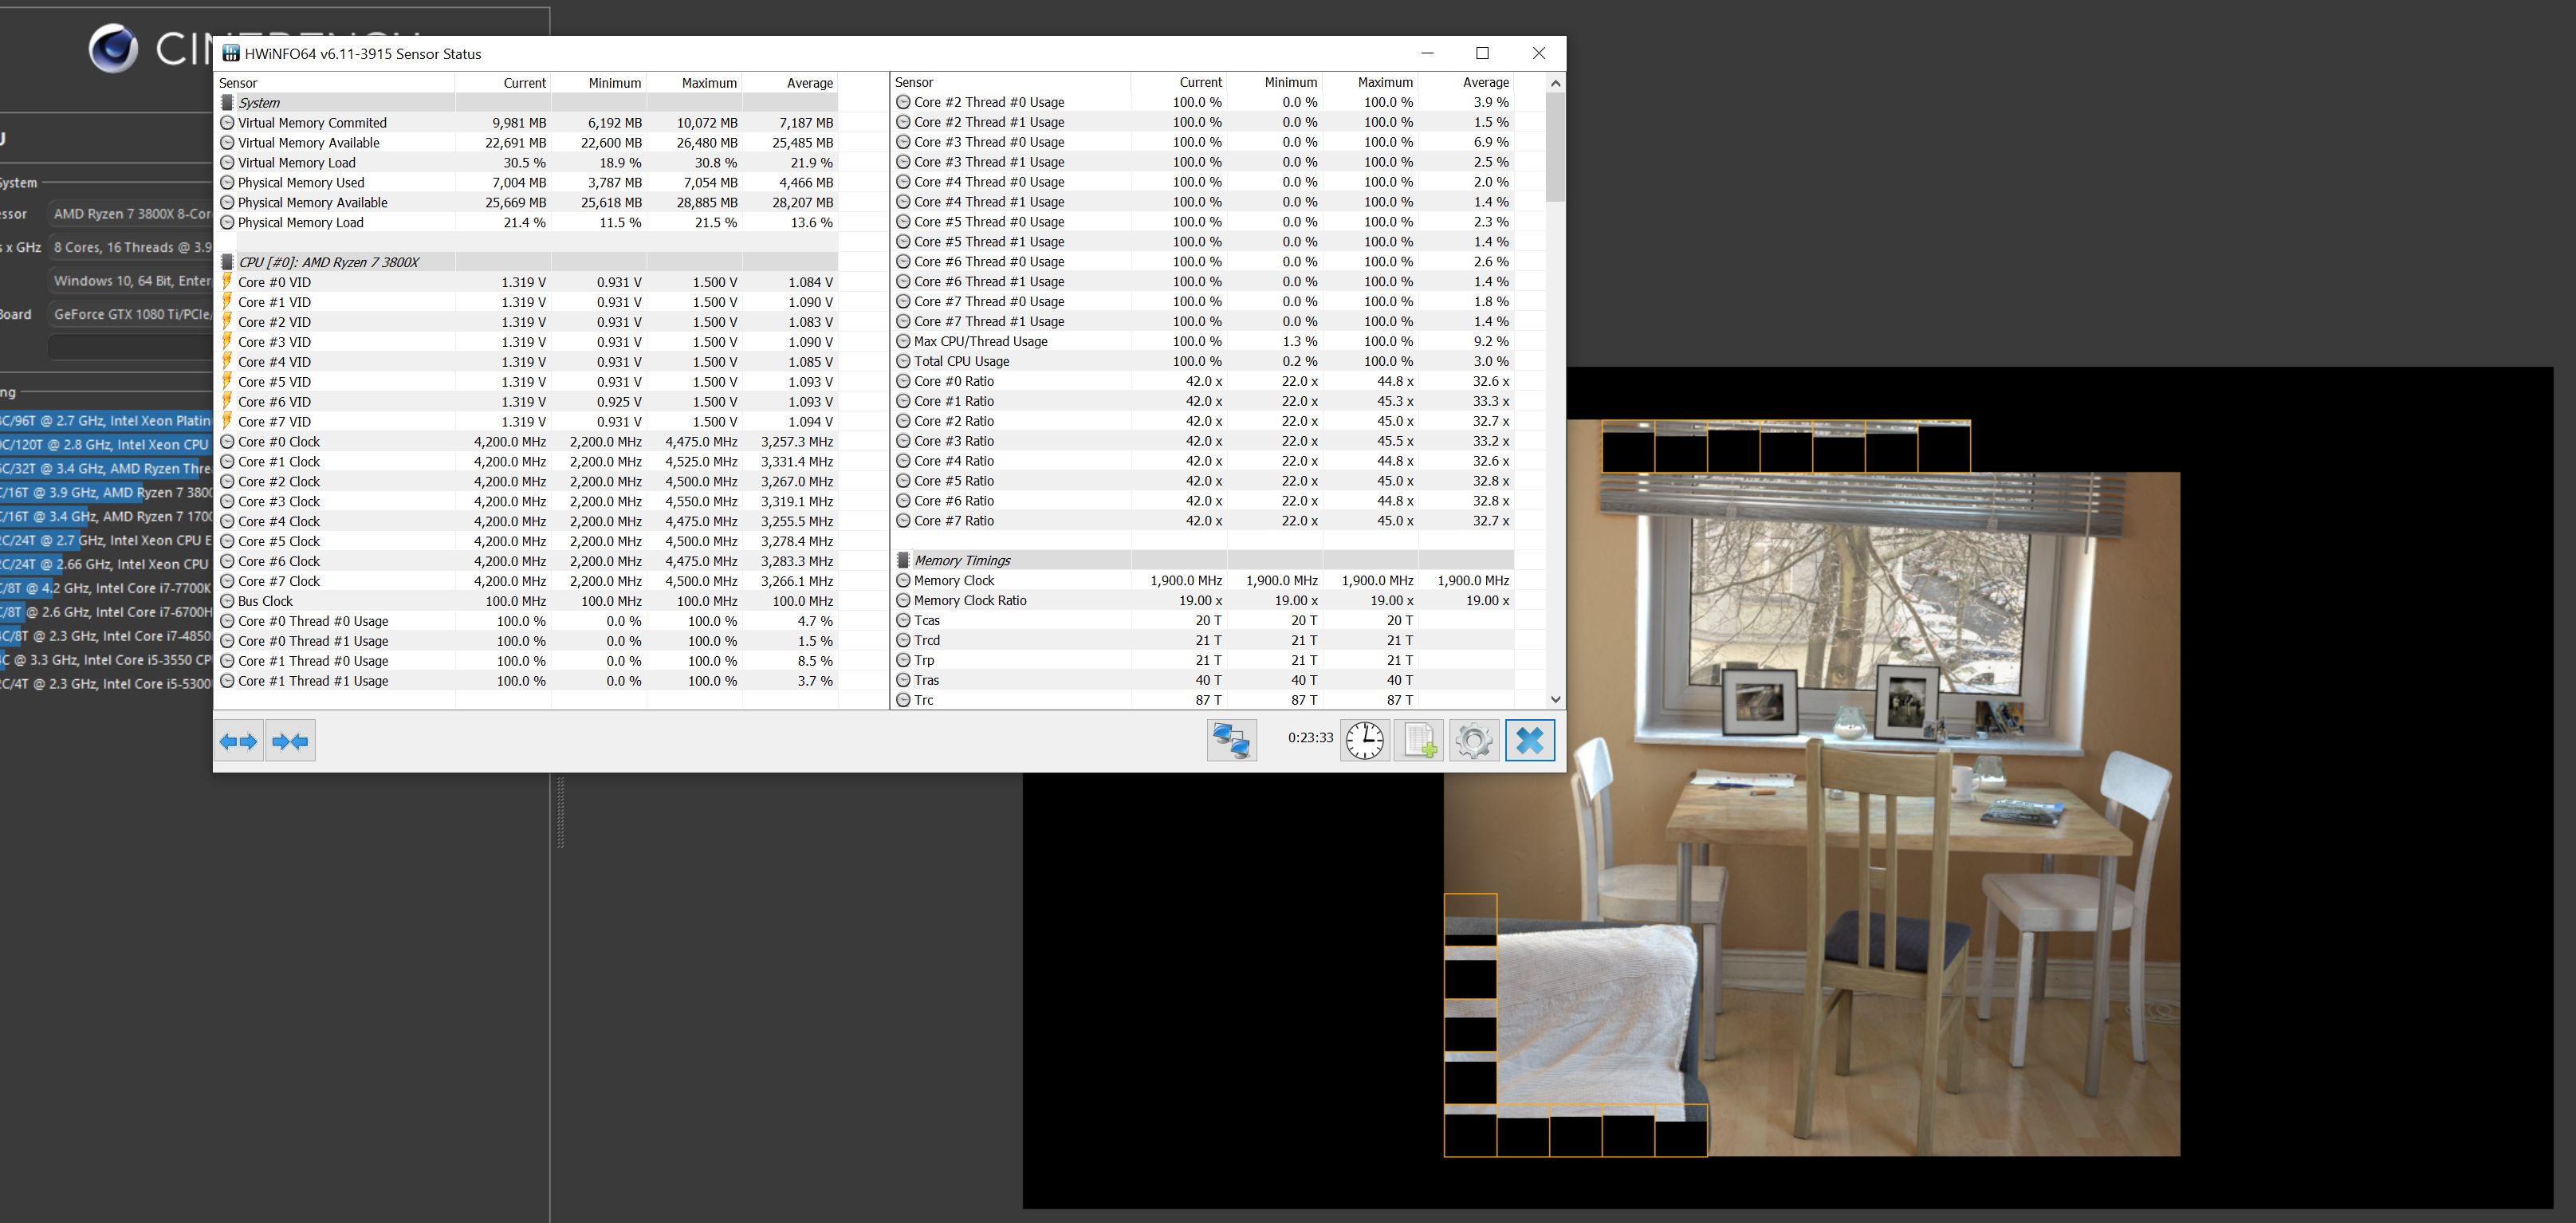Select the AMD Ryzen Threadripper ranking entry
2576x1223 pixels.
[105, 469]
